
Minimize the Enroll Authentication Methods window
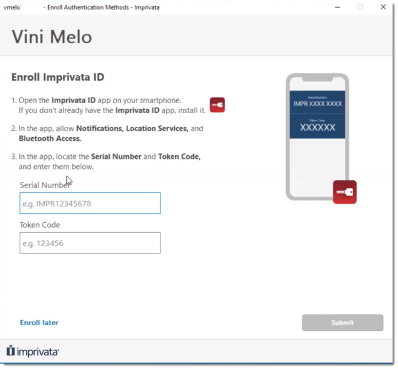click(x=338, y=7)
